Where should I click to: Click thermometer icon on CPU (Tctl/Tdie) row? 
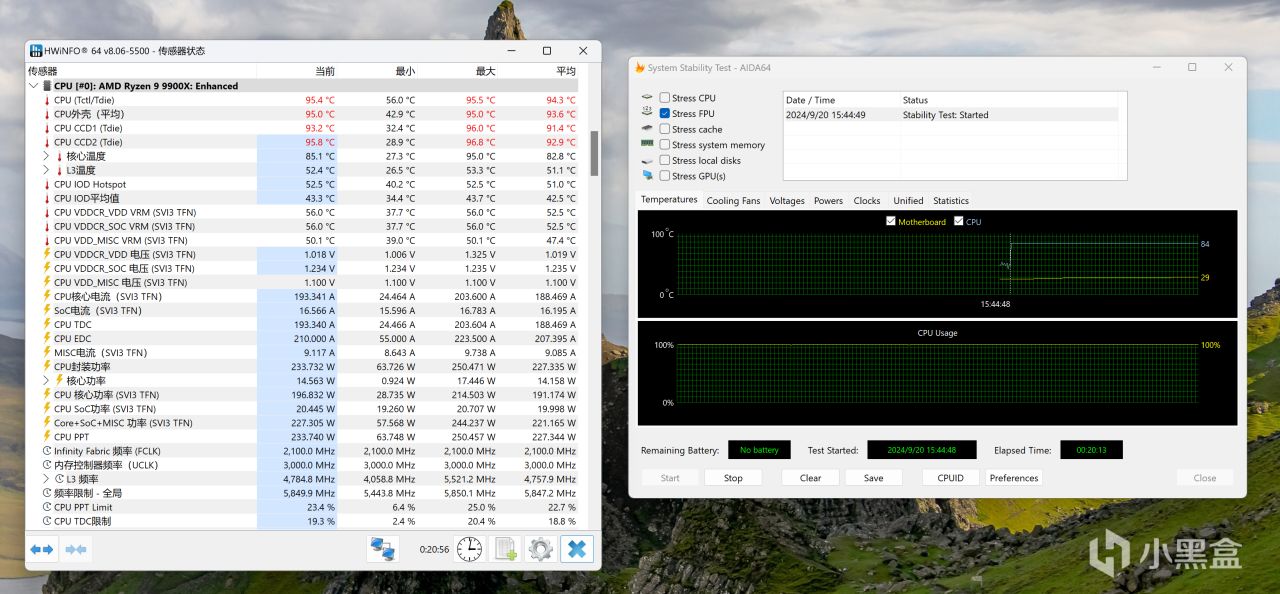click(46, 100)
